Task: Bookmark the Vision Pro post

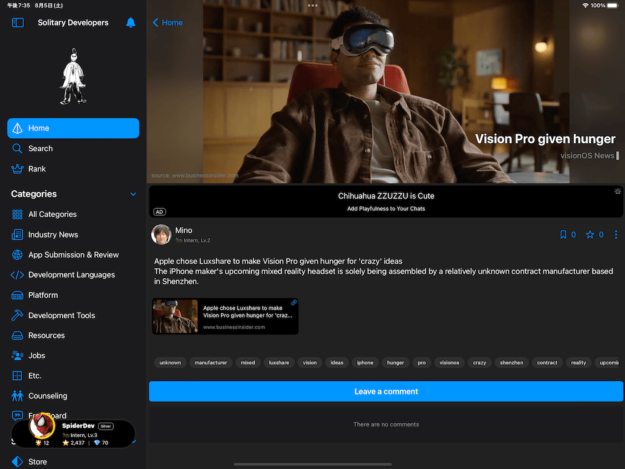Action: [563, 235]
